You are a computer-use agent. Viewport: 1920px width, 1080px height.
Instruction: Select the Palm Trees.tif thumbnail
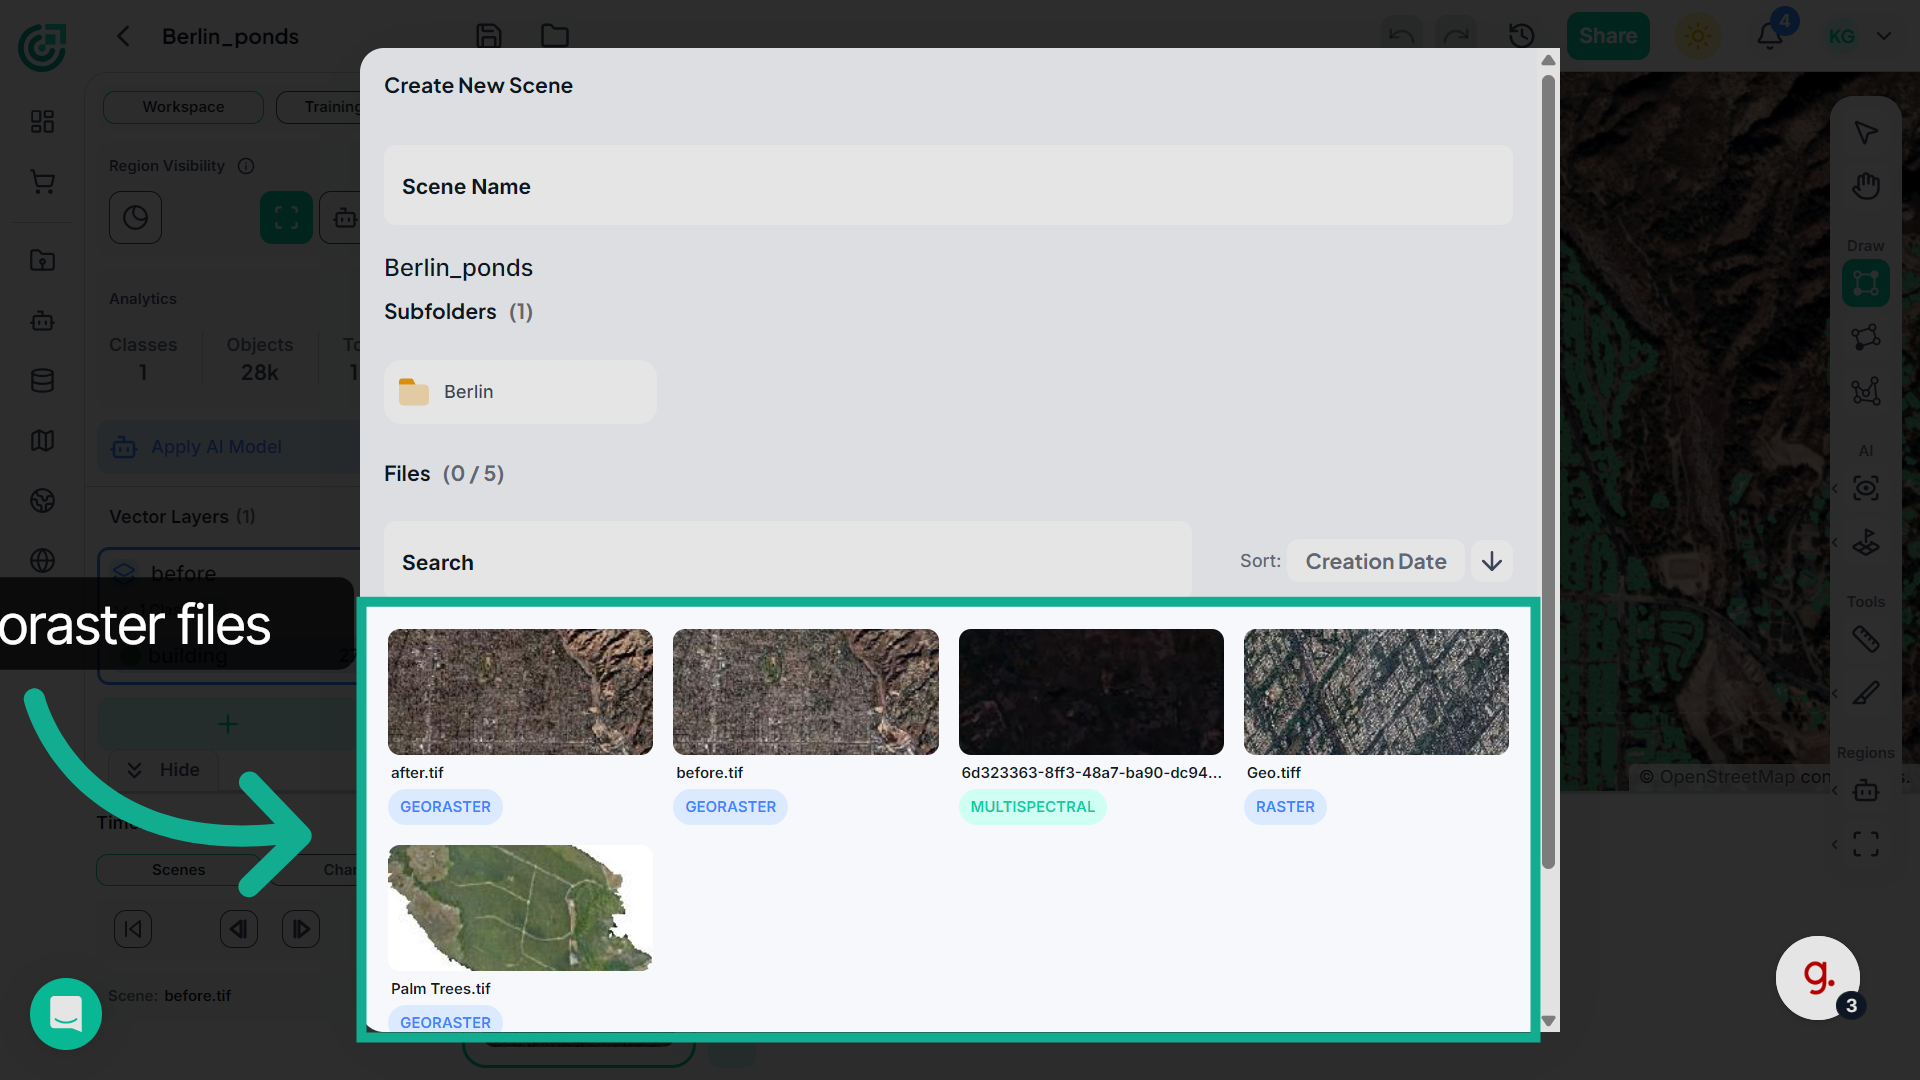pos(520,908)
